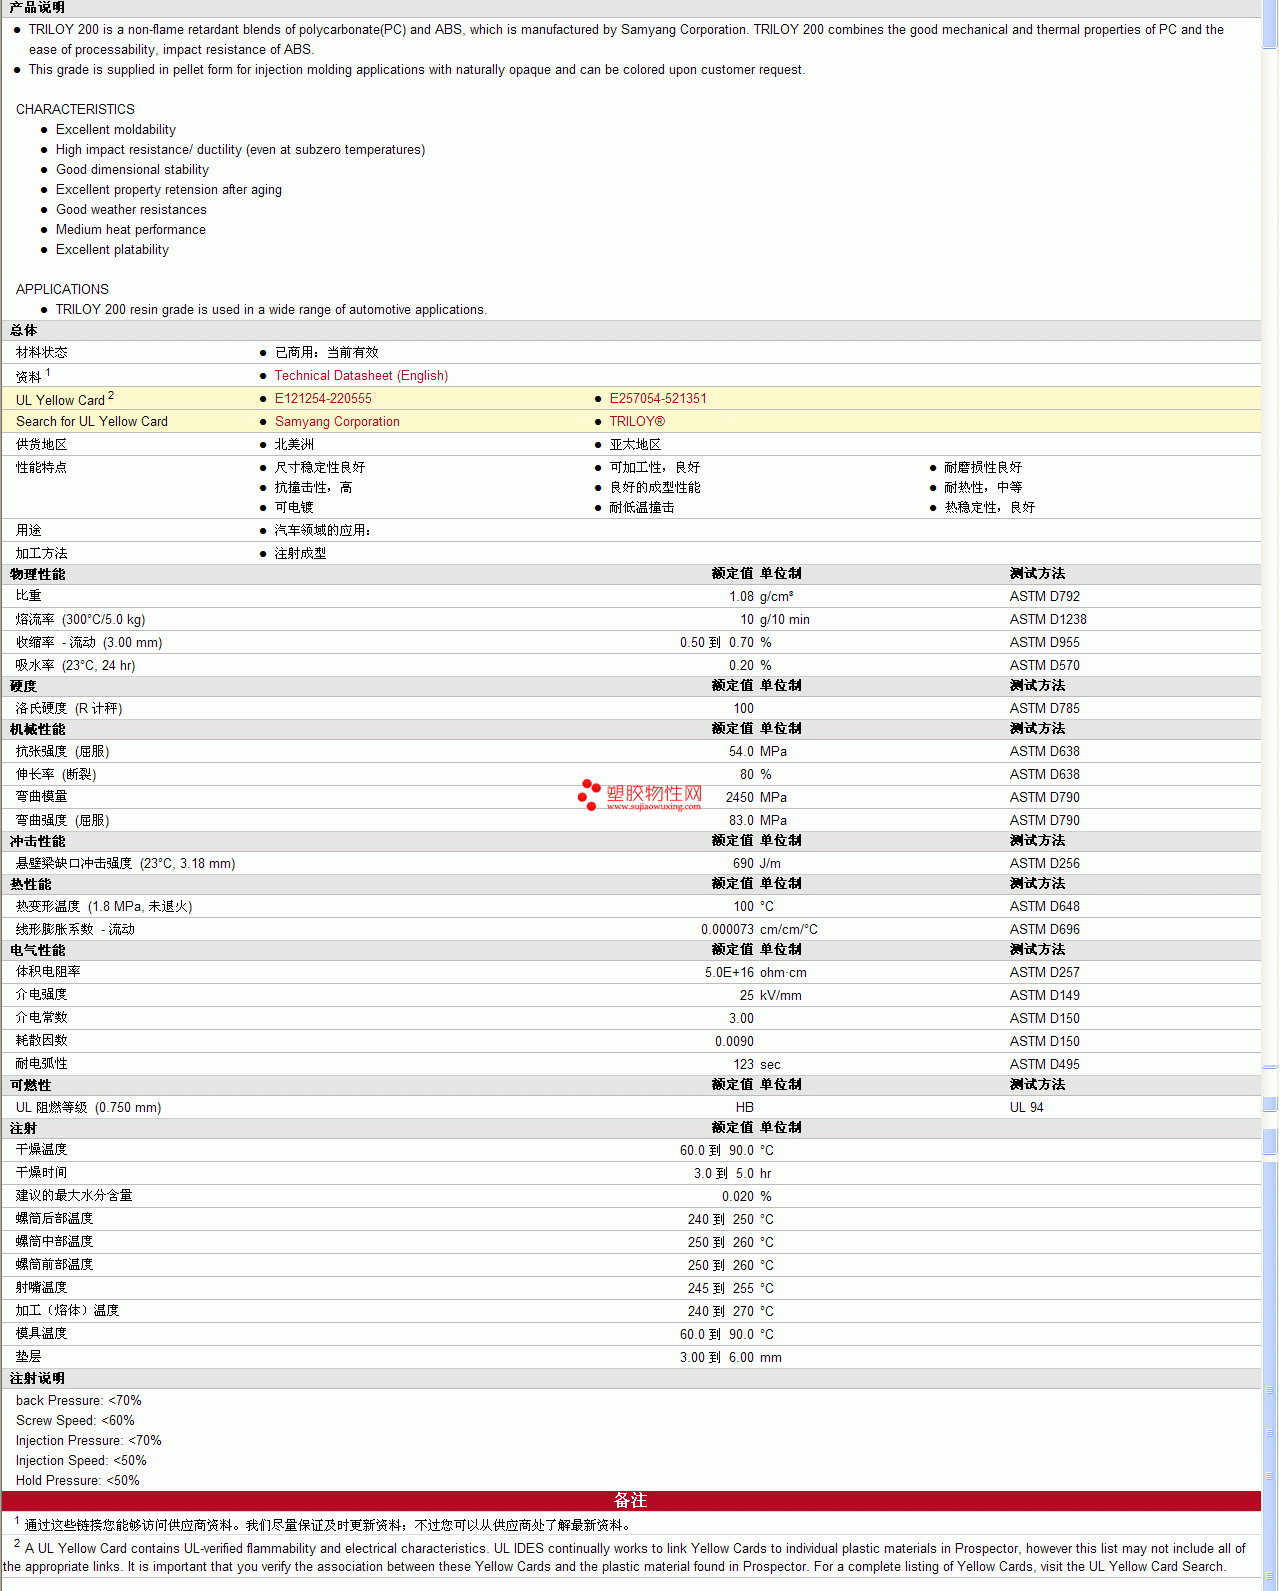Select 'Screw Speed: <60%' note line
This screenshot has height=1591, width=1280.
coord(75,1421)
